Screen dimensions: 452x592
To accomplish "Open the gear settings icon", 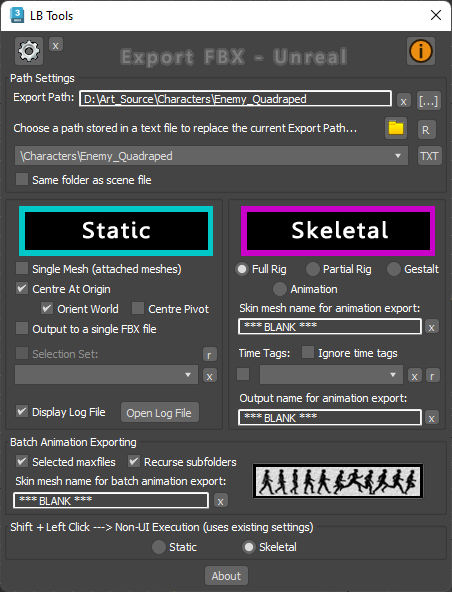I will pyautogui.click(x=29, y=51).
